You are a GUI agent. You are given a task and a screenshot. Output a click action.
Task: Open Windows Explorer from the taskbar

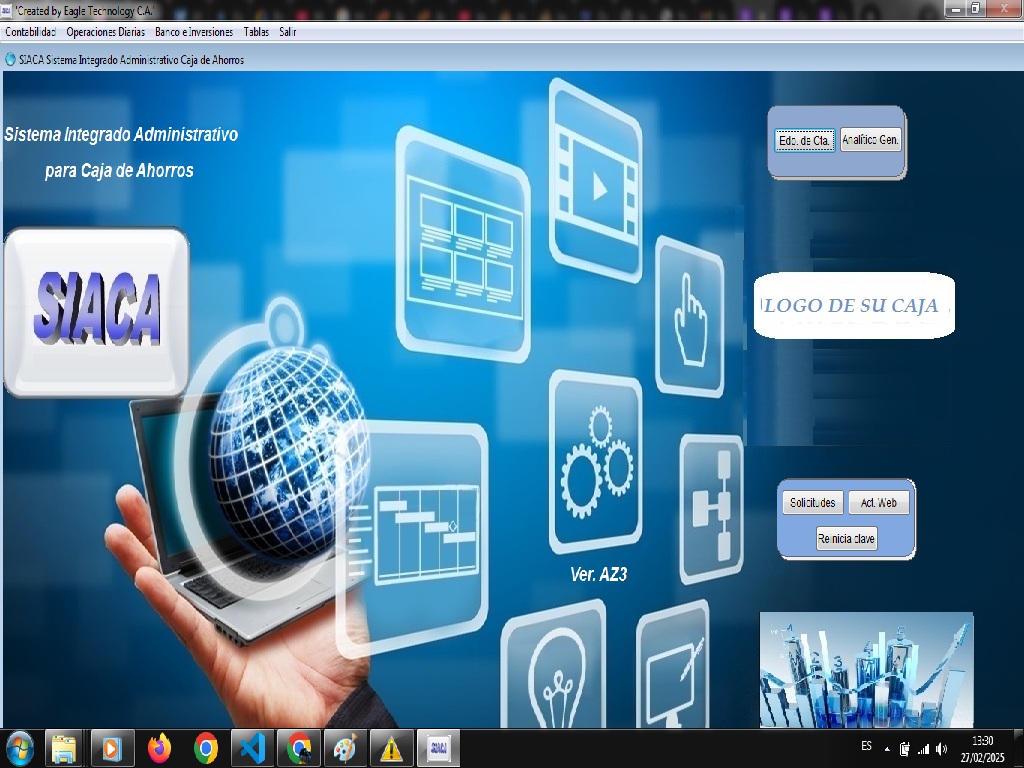65,748
